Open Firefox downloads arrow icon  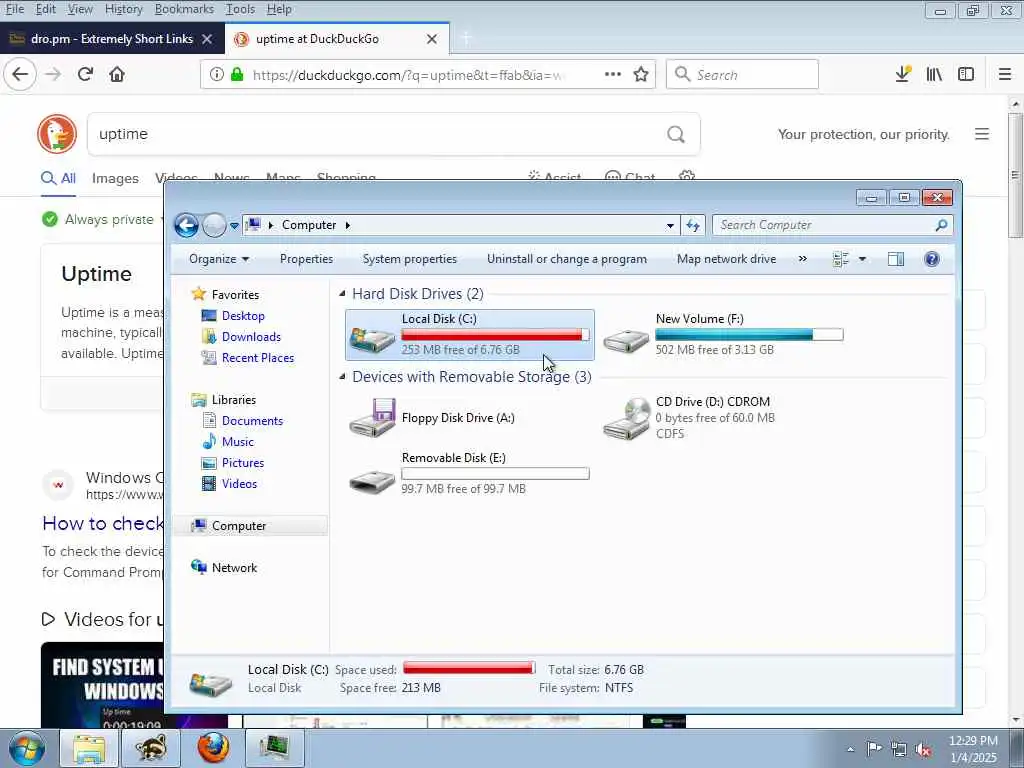(903, 74)
